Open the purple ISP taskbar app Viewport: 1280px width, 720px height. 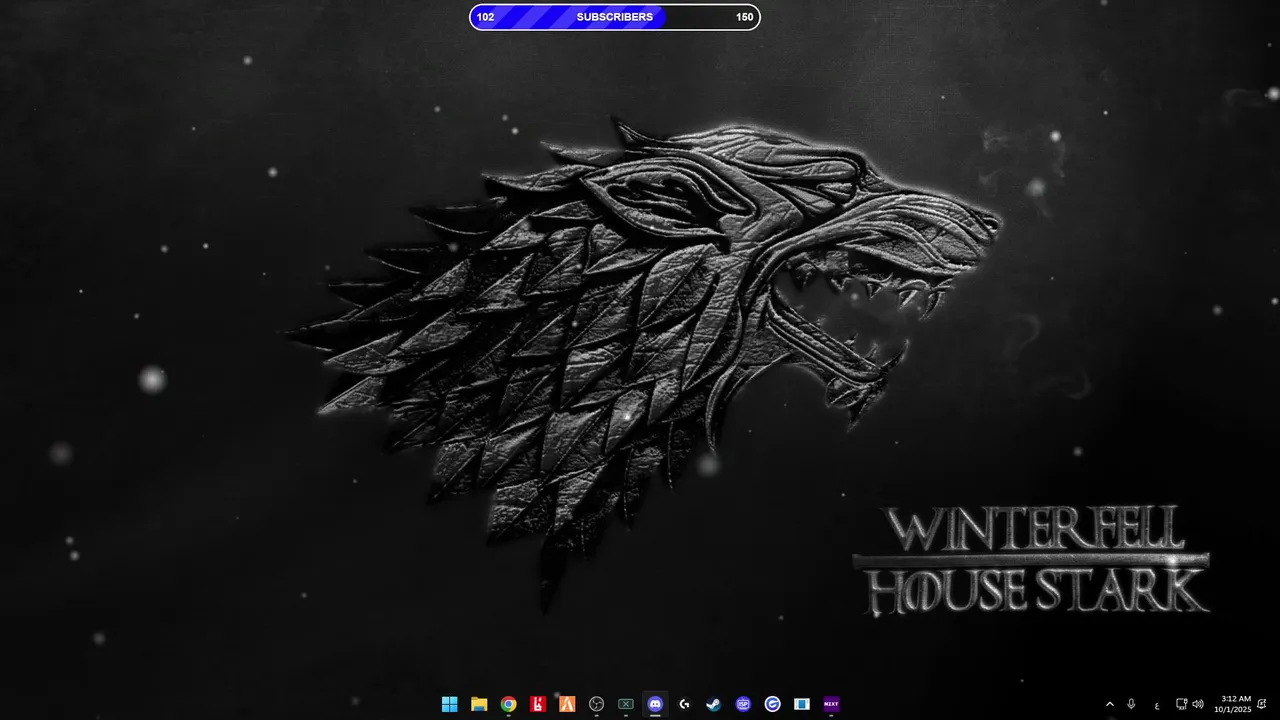(x=743, y=704)
